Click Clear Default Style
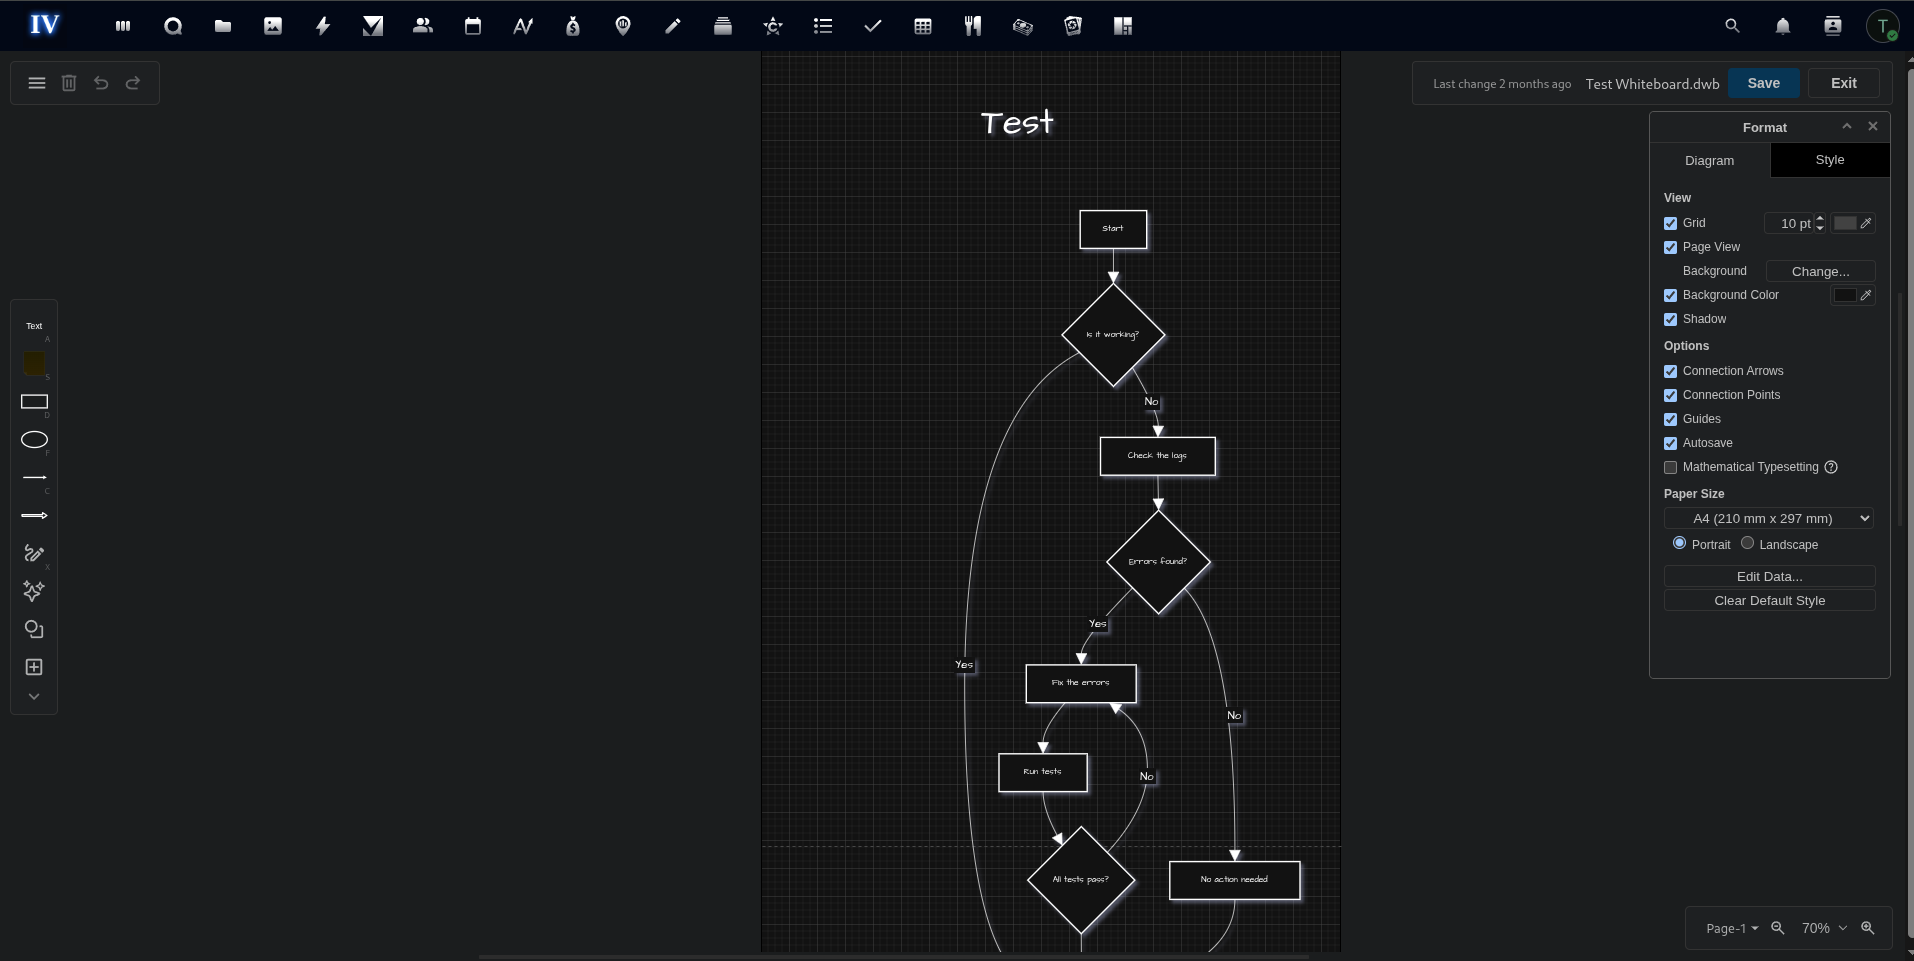This screenshot has height=961, width=1914. [x=1768, y=600]
